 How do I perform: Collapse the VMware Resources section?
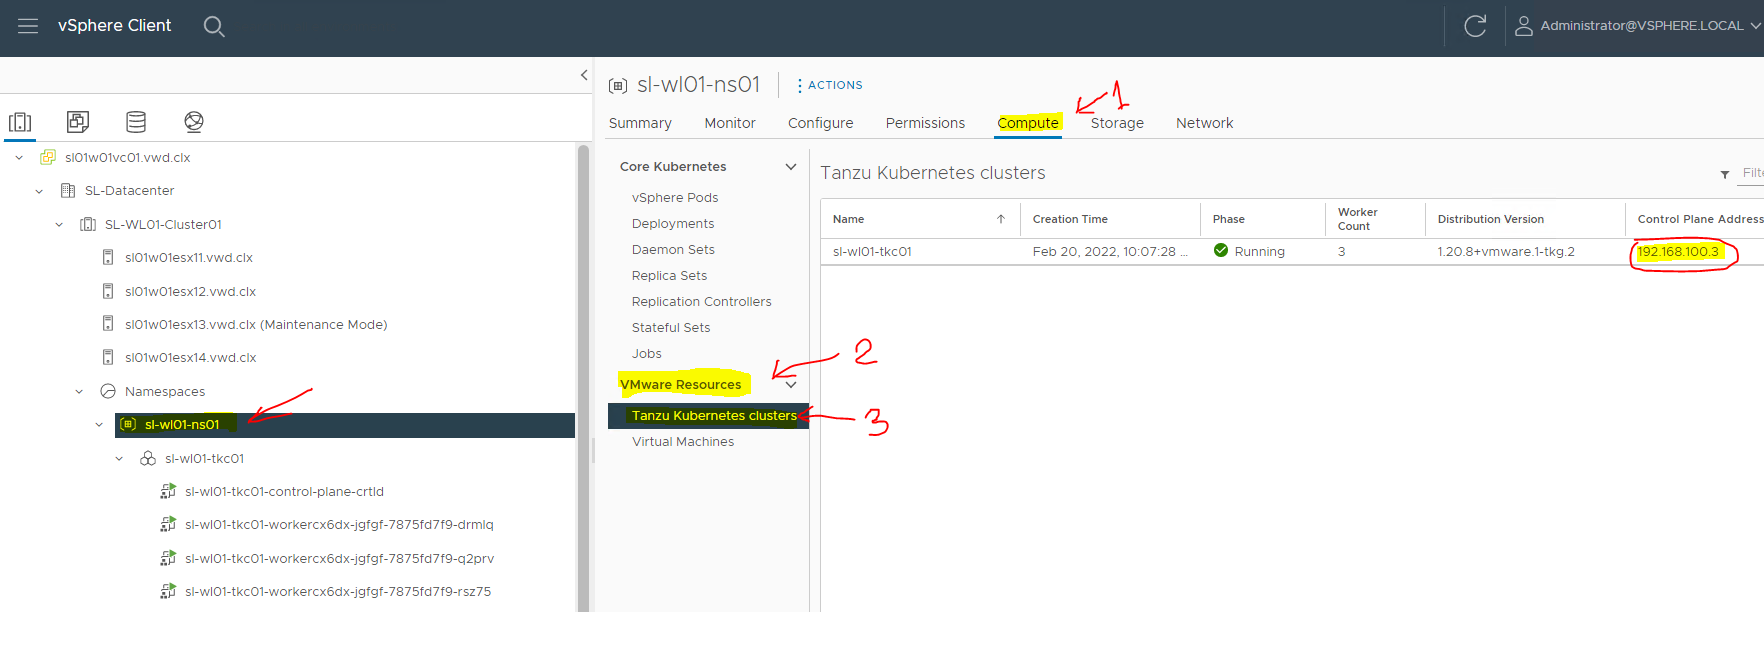pyautogui.click(x=791, y=385)
